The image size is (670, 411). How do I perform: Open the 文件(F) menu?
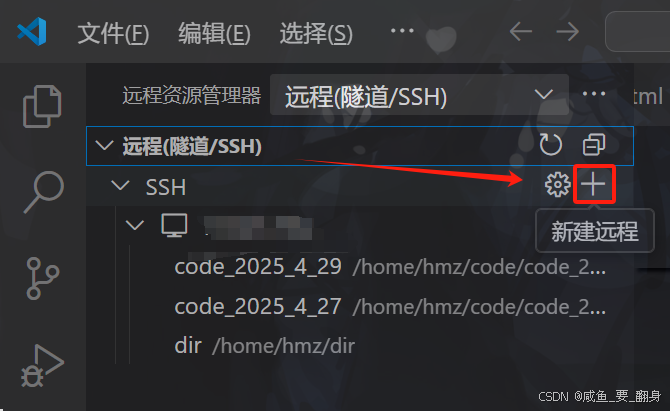pyautogui.click(x=113, y=33)
